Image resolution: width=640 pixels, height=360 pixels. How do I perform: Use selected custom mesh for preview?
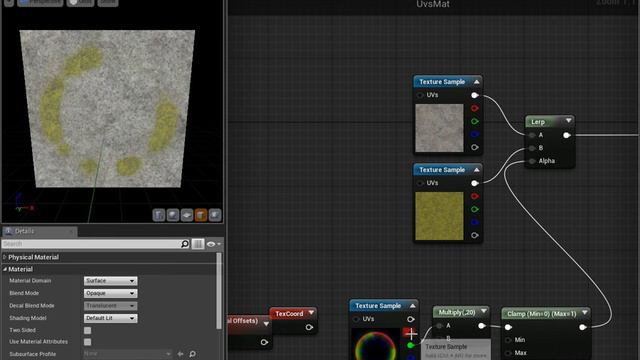215,215
